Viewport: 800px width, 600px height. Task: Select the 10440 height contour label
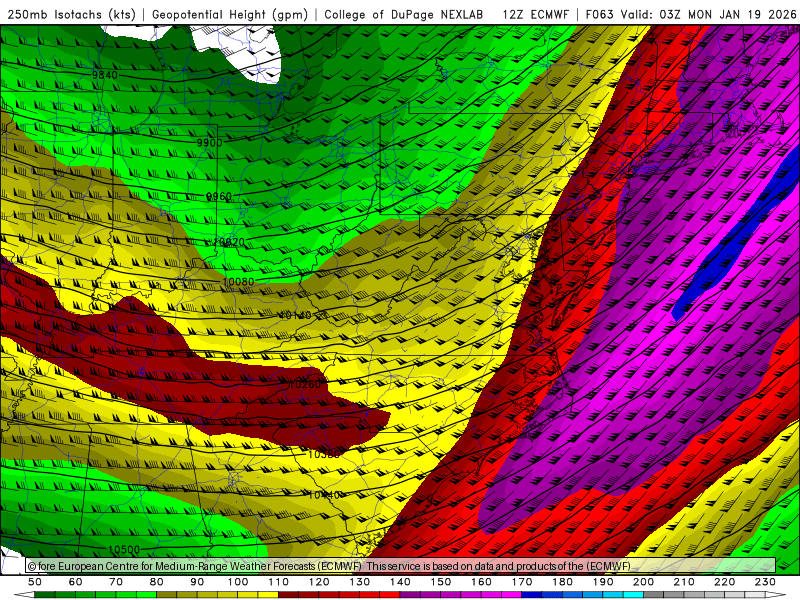click(324, 495)
